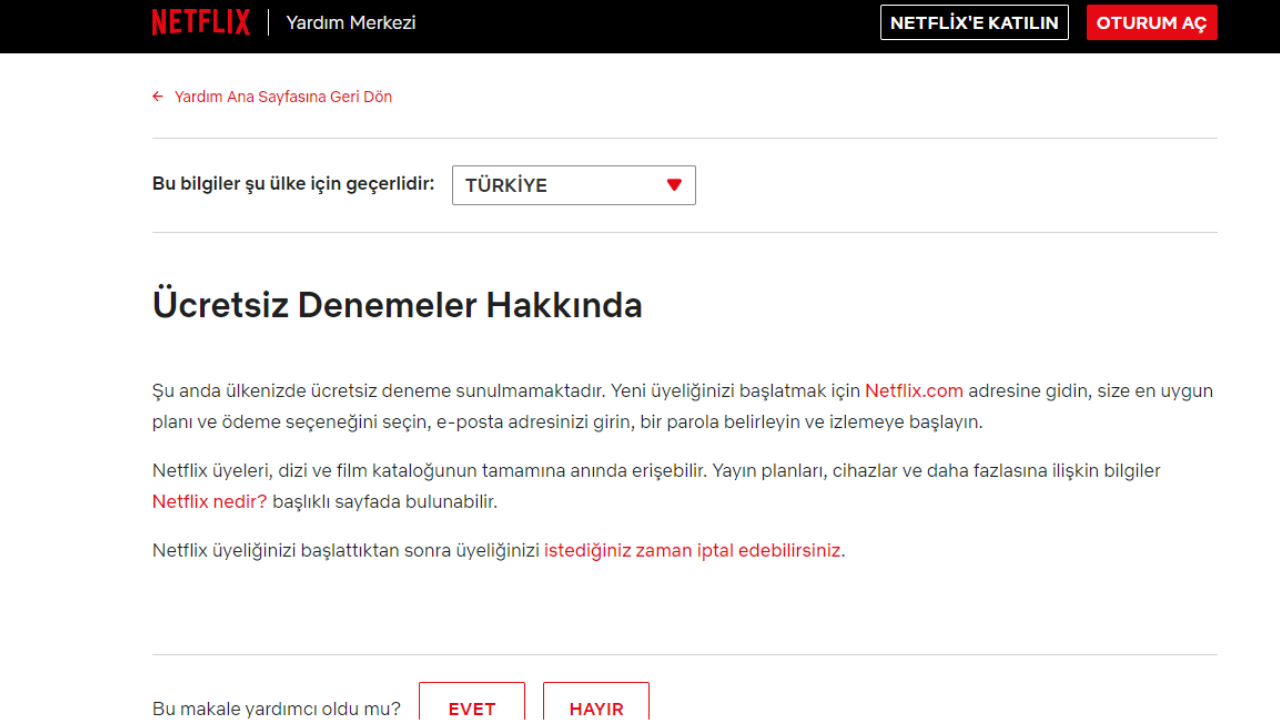Image resolution: width=1280 pixels, height=720 pixels.
Task: Click istediğiniz zaman iptal edebilirsiniz link
Action: 692,550
